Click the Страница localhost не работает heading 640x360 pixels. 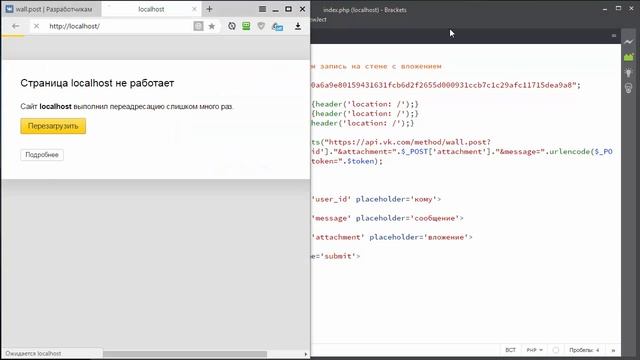pos(97,83)
